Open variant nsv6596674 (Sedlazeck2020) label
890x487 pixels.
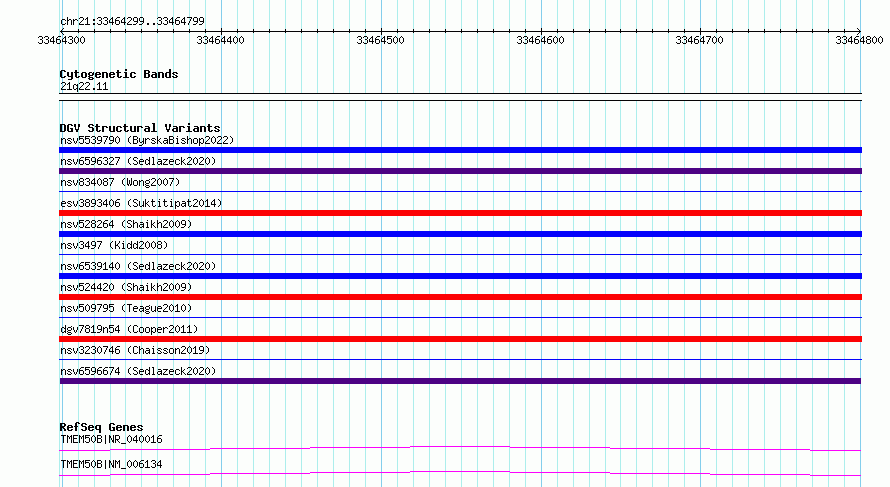(138, 371)
